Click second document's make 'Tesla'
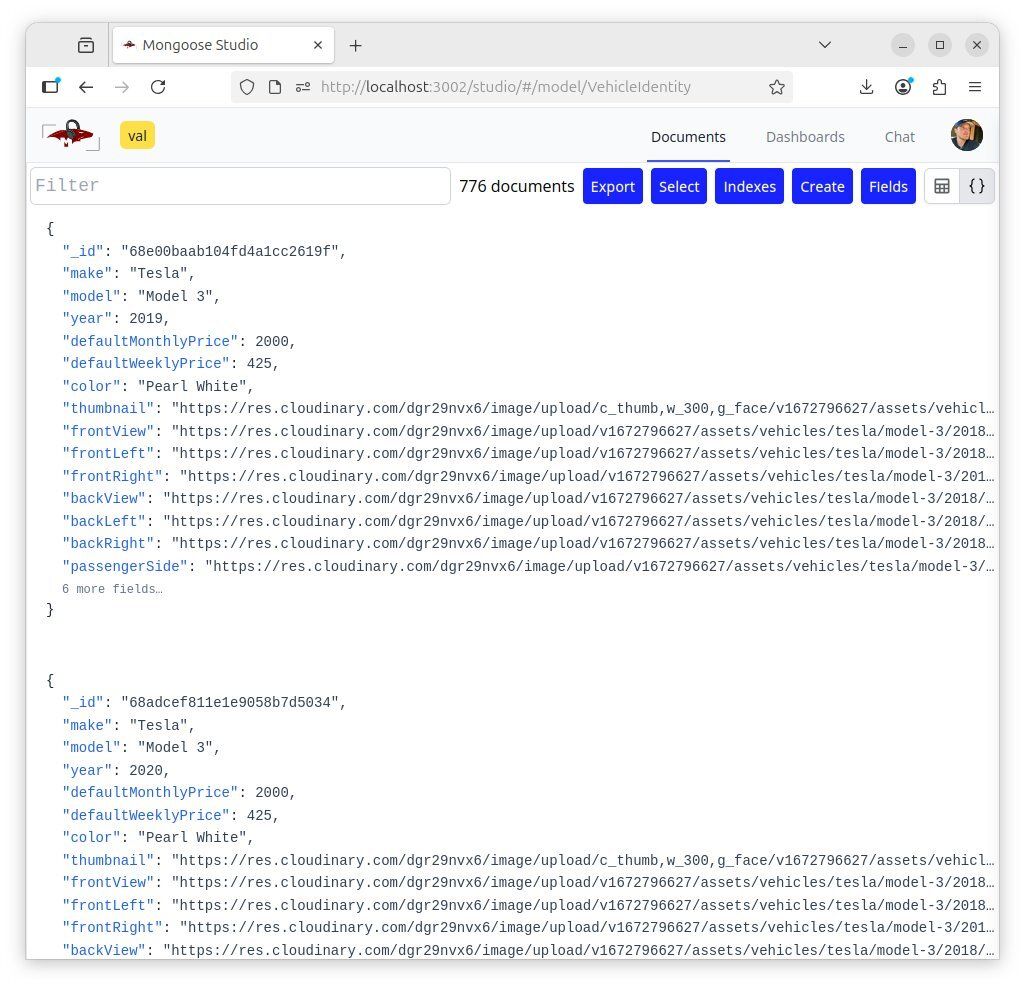This screenshot has height=988, width=1025. click(158, 725)
